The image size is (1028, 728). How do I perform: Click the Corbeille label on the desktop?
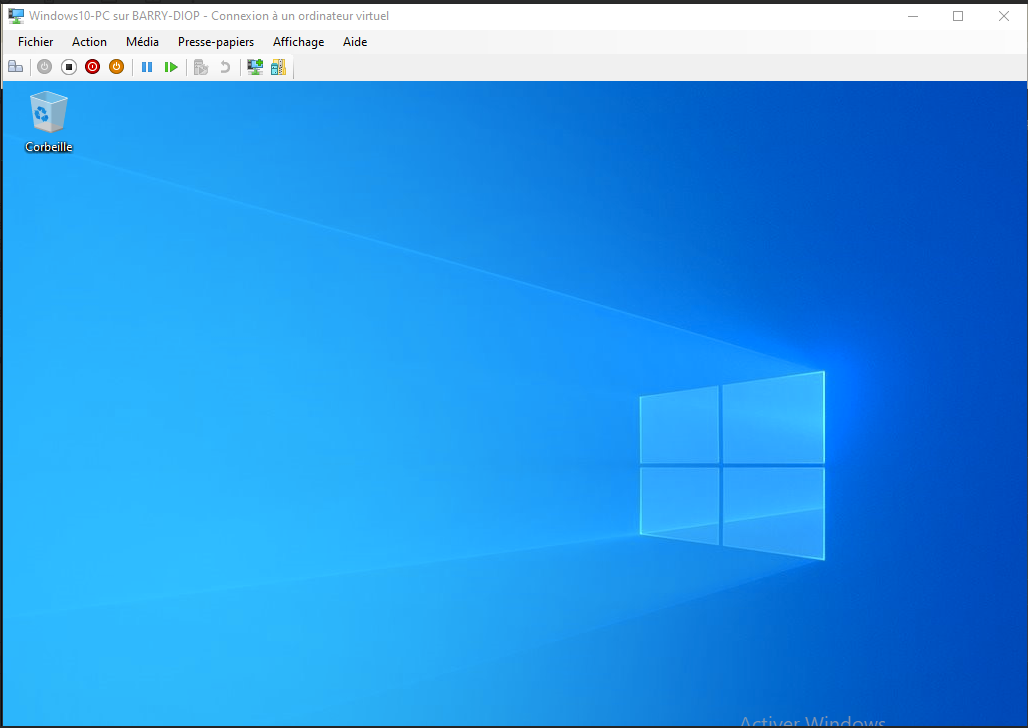[x=49, y=147]
